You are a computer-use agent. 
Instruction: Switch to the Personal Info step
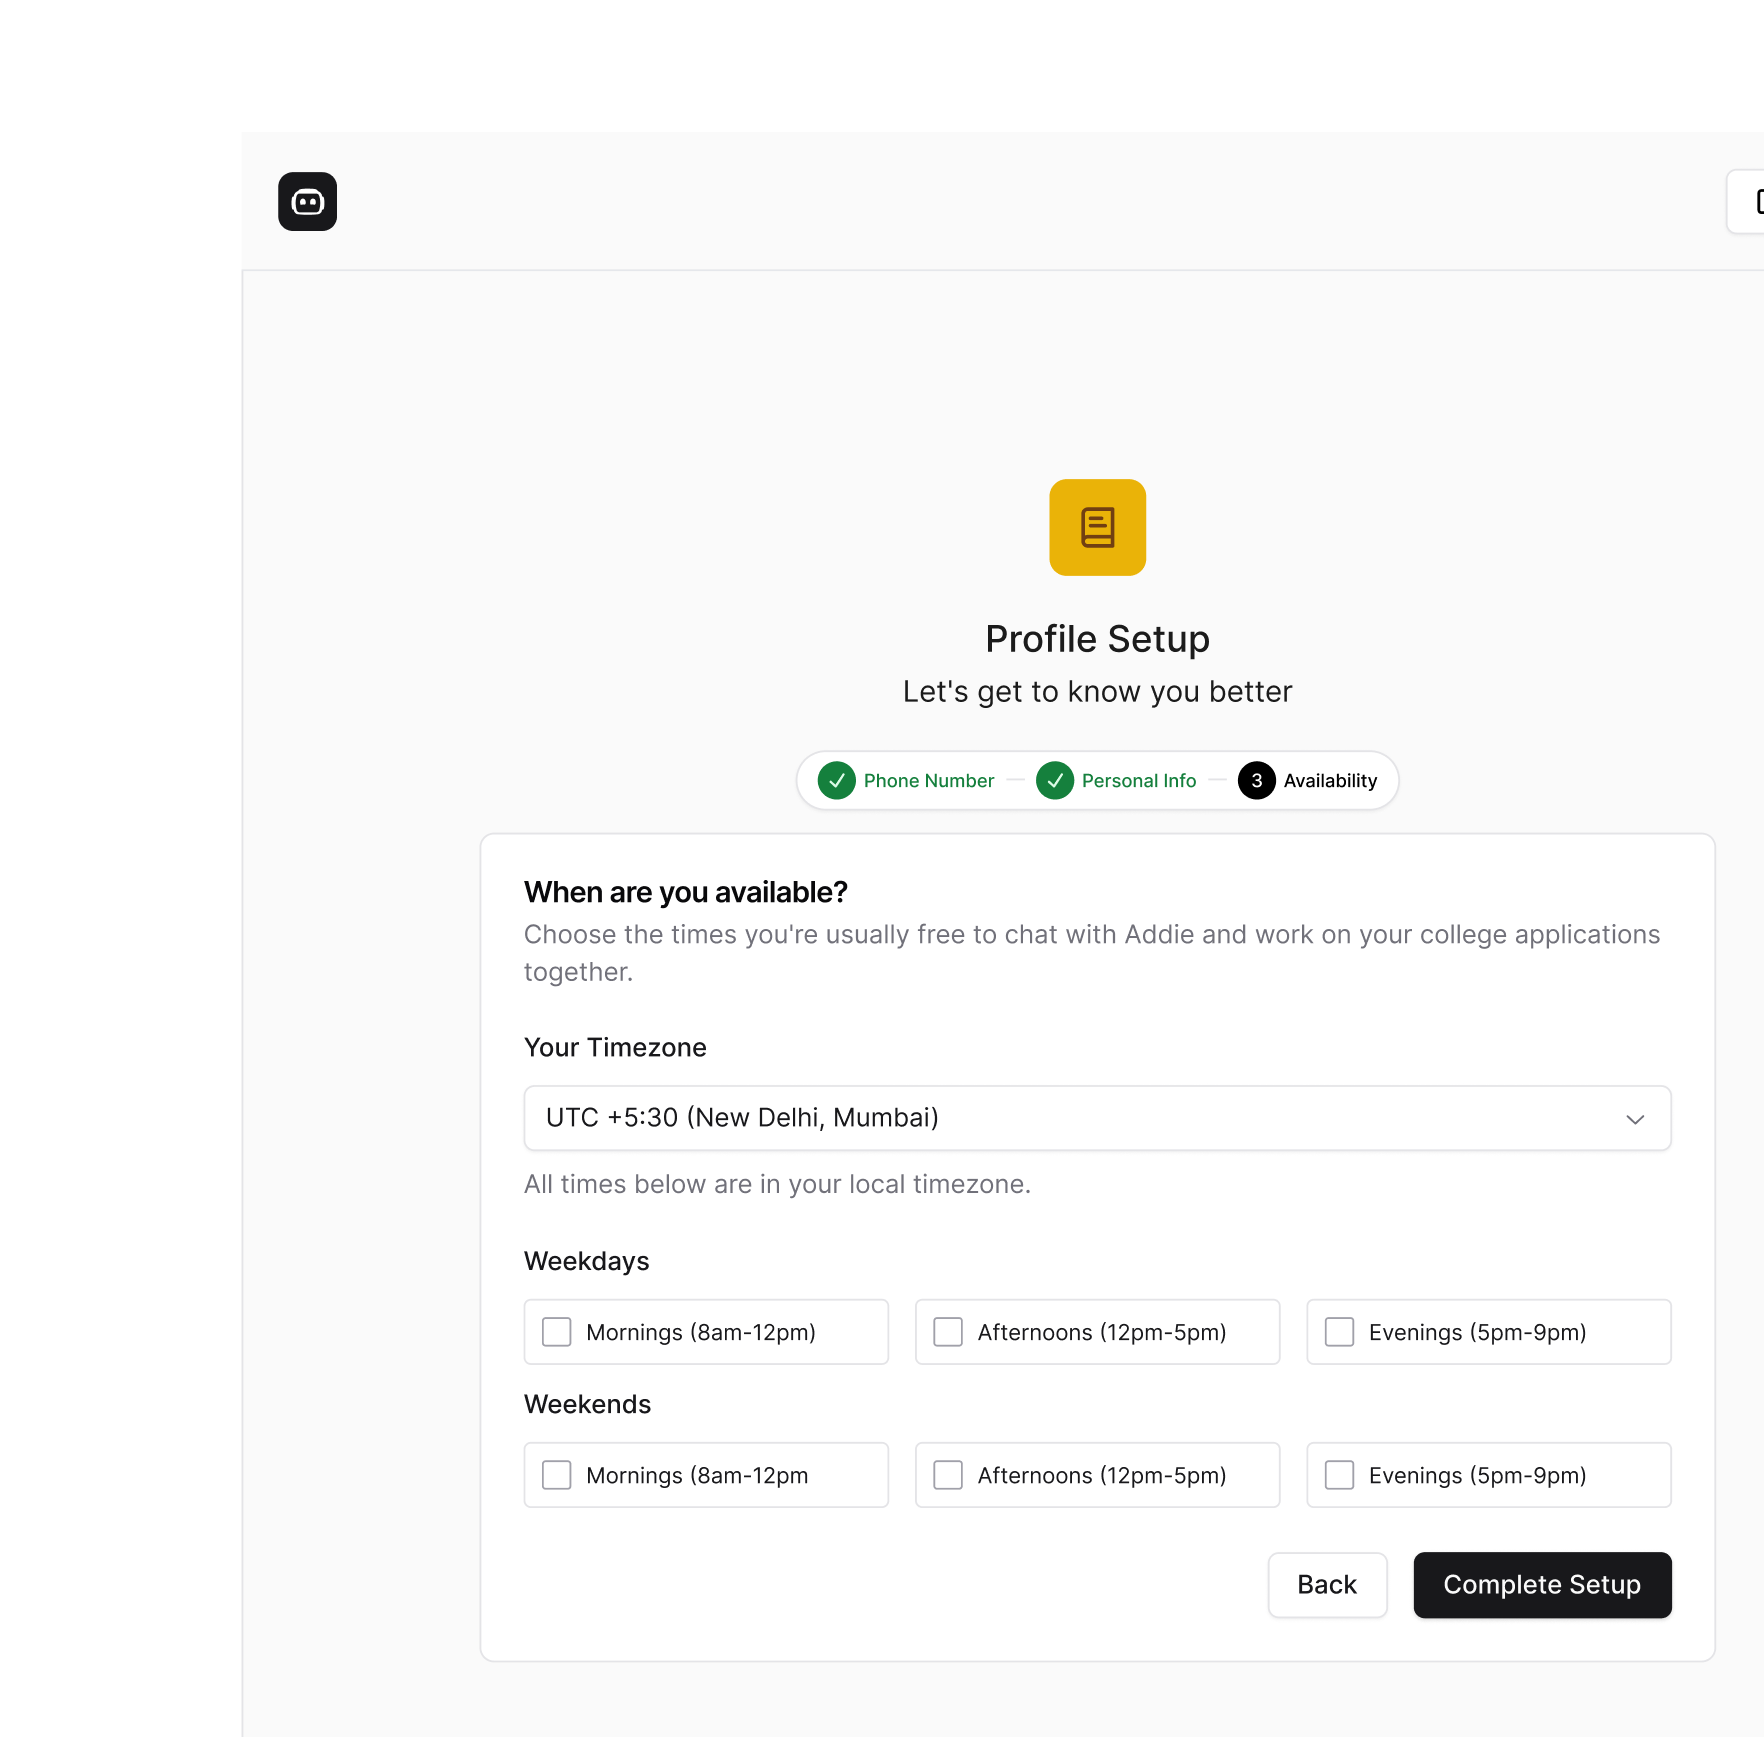1138,781
